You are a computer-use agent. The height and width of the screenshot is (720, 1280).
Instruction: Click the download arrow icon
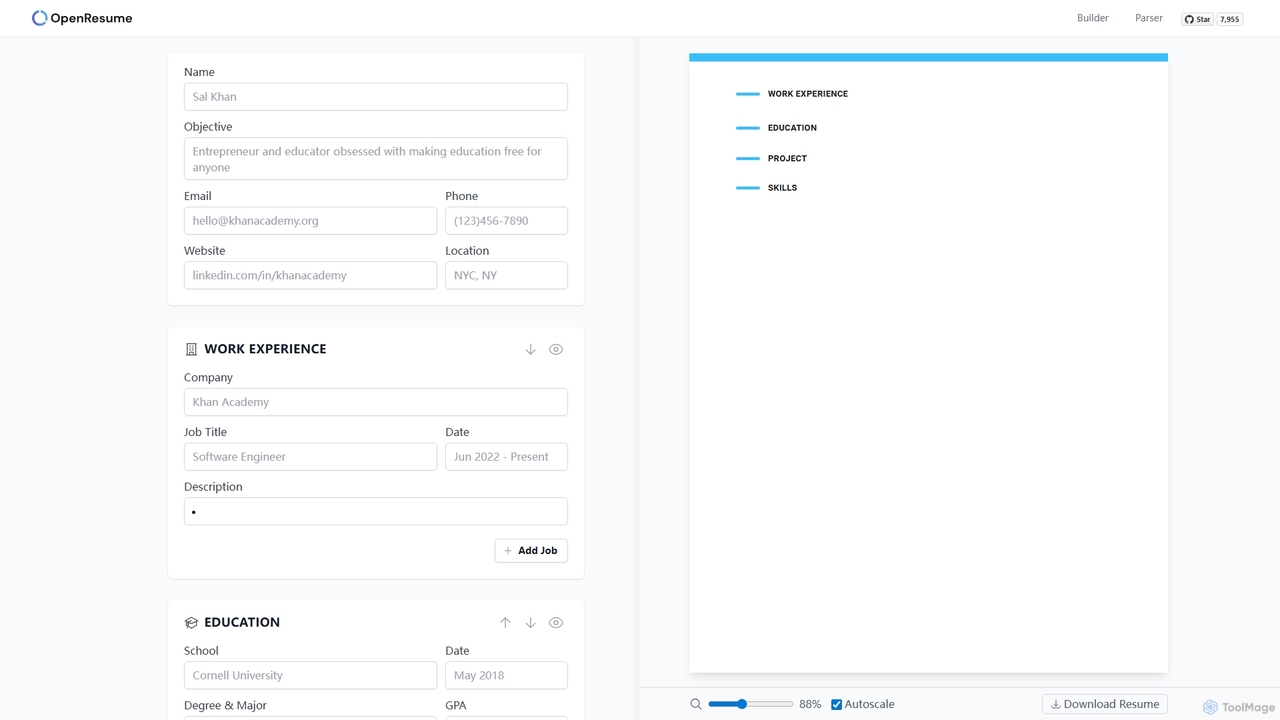1055,704
